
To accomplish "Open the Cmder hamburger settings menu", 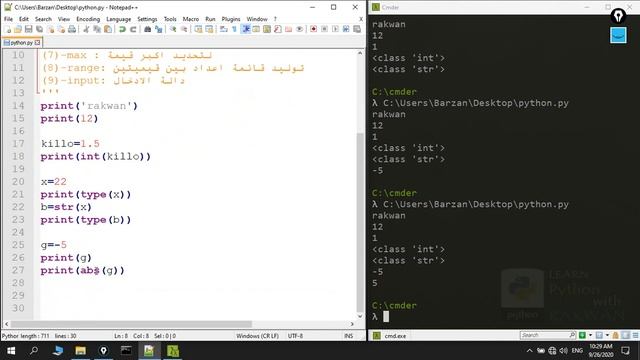I will coord(635,336).
